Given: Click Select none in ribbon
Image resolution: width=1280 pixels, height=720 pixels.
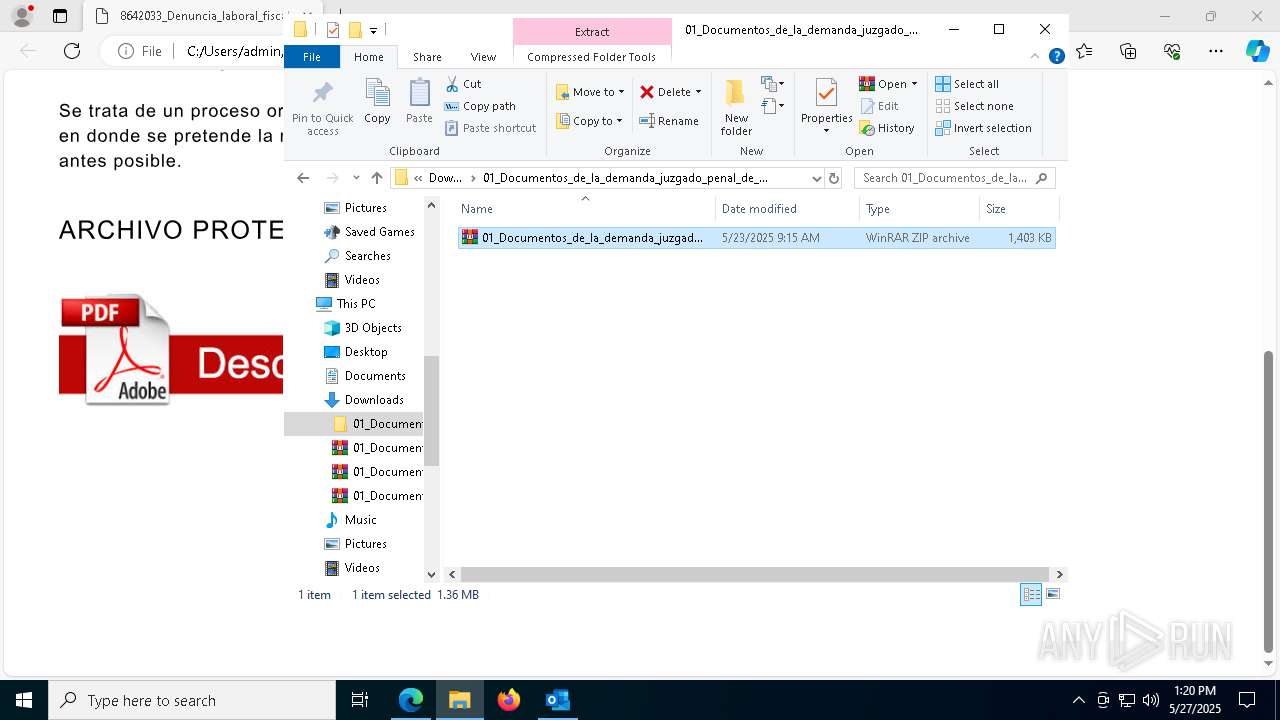Looking at the screenshot, I should [974, 106].
